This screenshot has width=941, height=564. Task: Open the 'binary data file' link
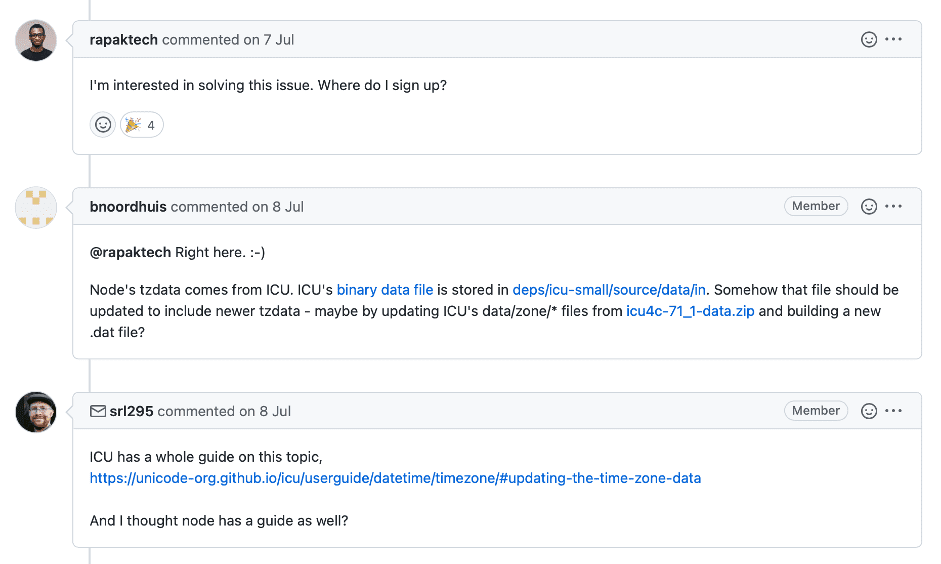[x=385, y=290]
